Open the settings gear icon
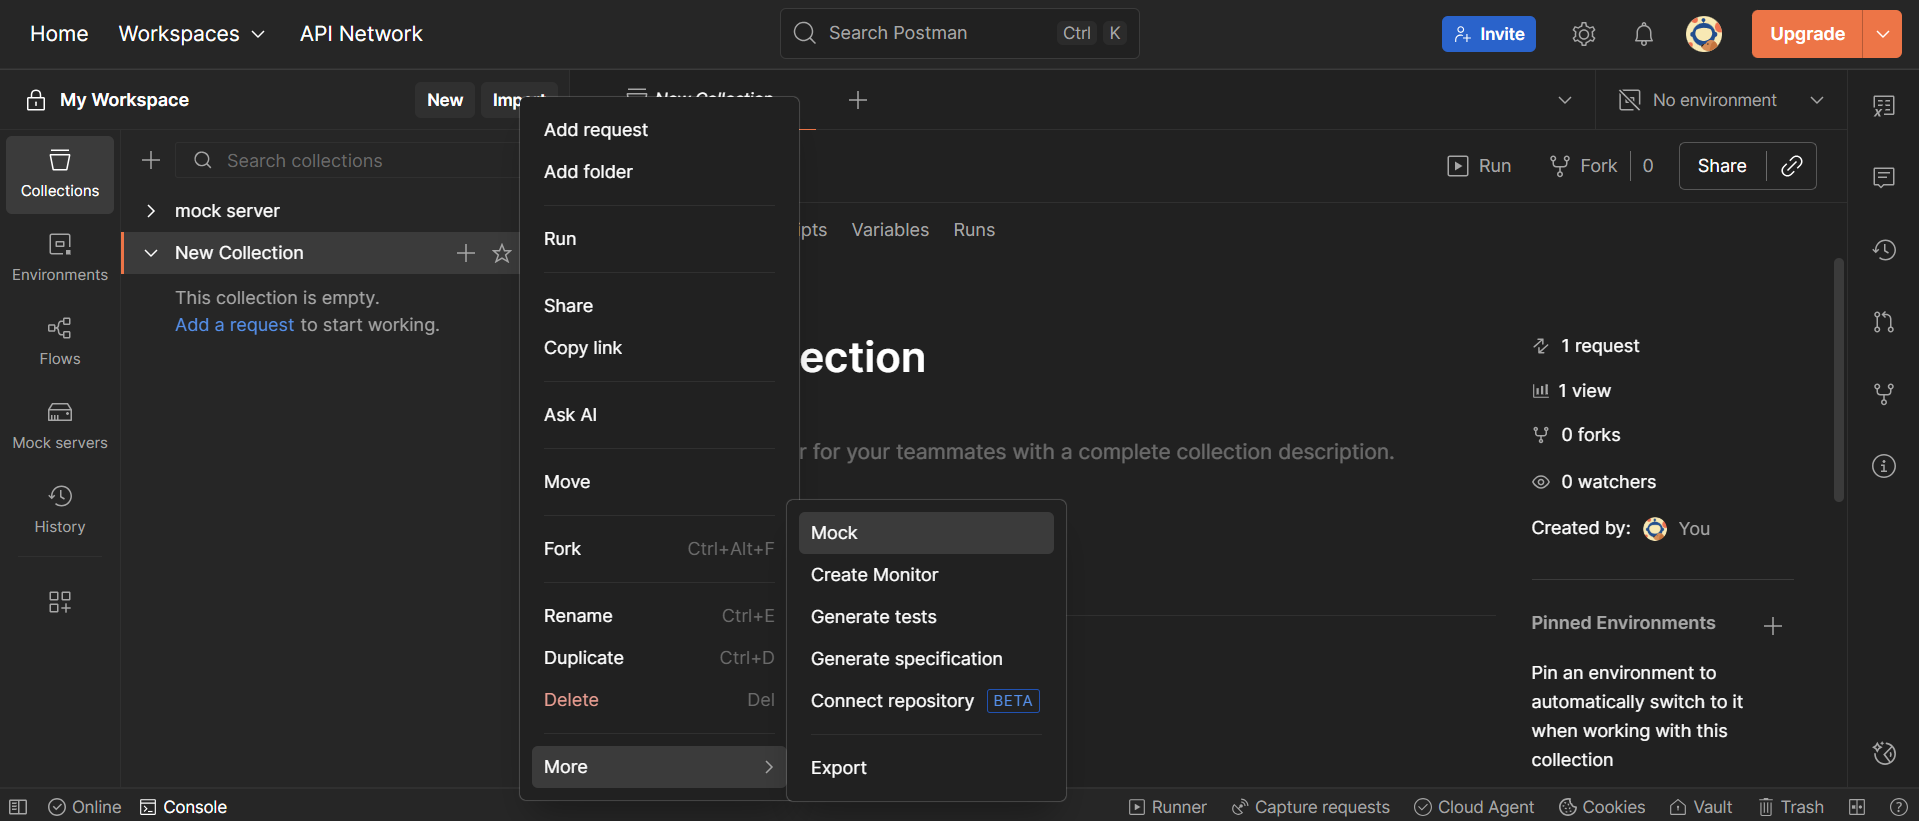Image resolution: width=1919 pixels, height=821 pixels. (x=1583, y=34)
